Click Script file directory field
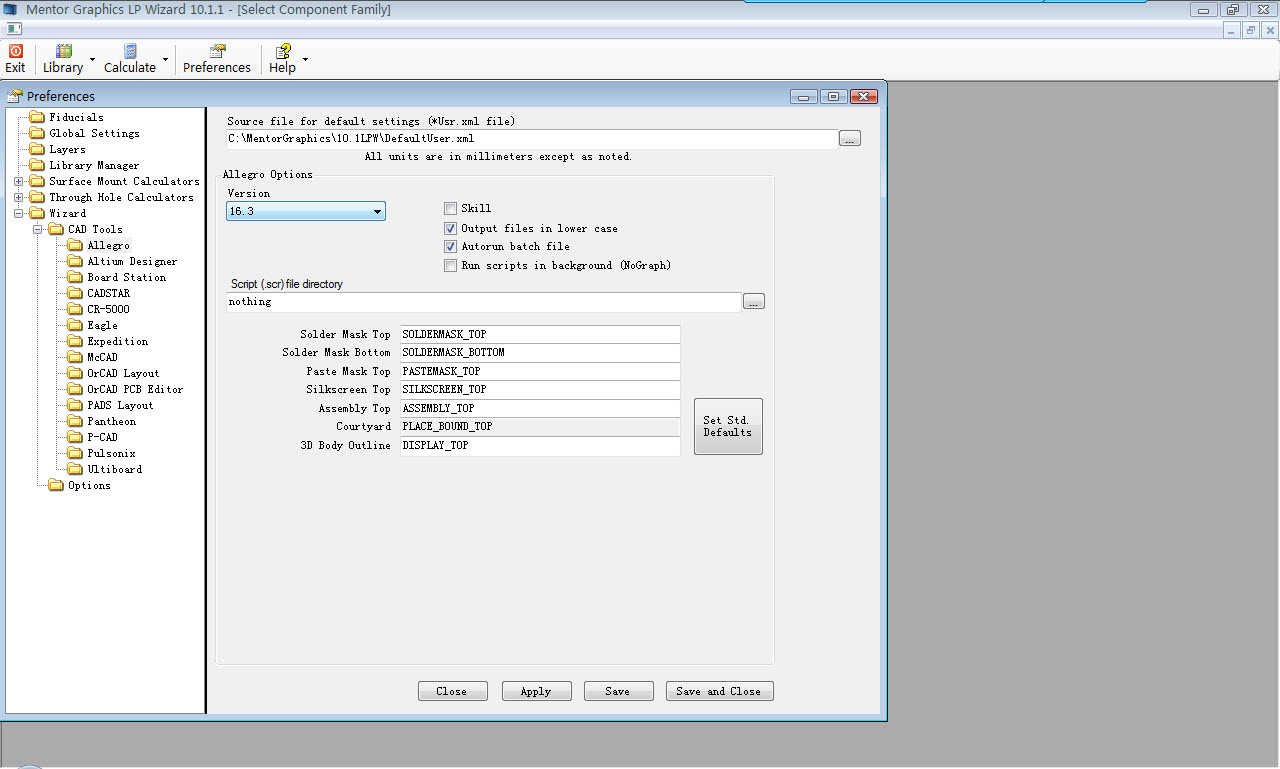The image size is (1280, 769). click(x=483, y=301)
